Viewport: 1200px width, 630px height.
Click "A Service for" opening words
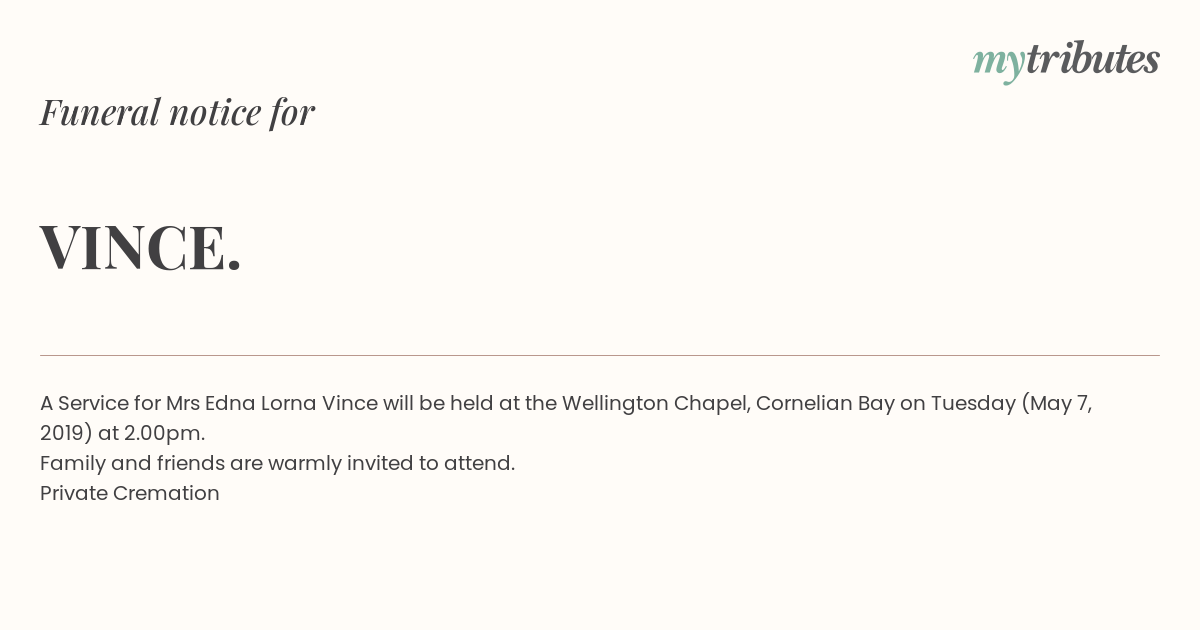click(100, 403)
